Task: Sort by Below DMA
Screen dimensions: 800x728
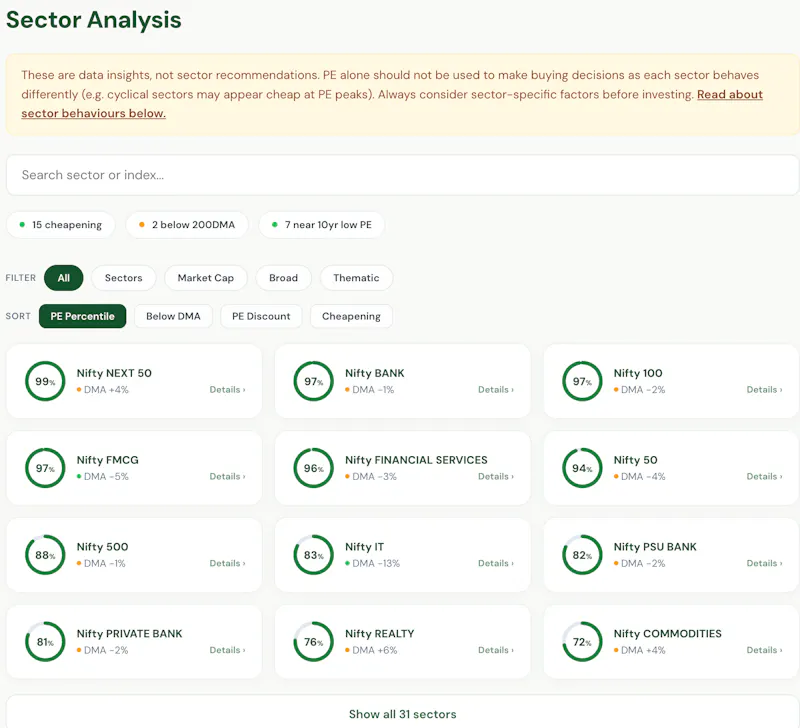Action: coord(173,316)
